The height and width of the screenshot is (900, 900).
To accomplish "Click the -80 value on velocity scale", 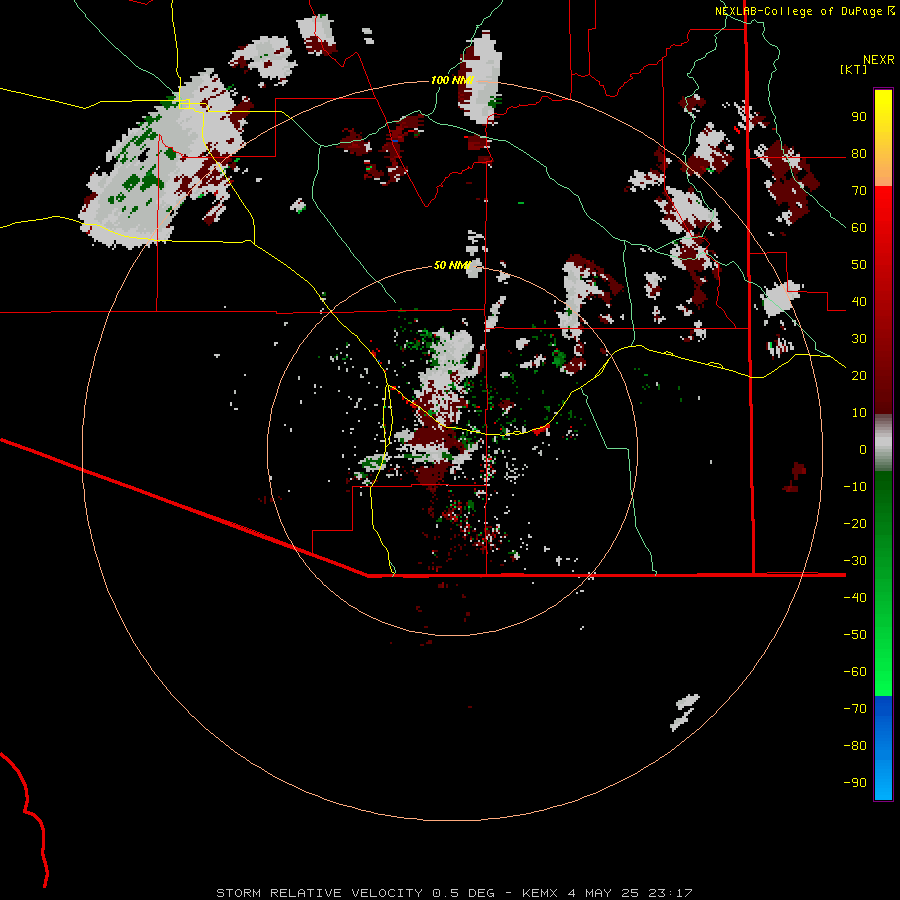I will point(855,746).
